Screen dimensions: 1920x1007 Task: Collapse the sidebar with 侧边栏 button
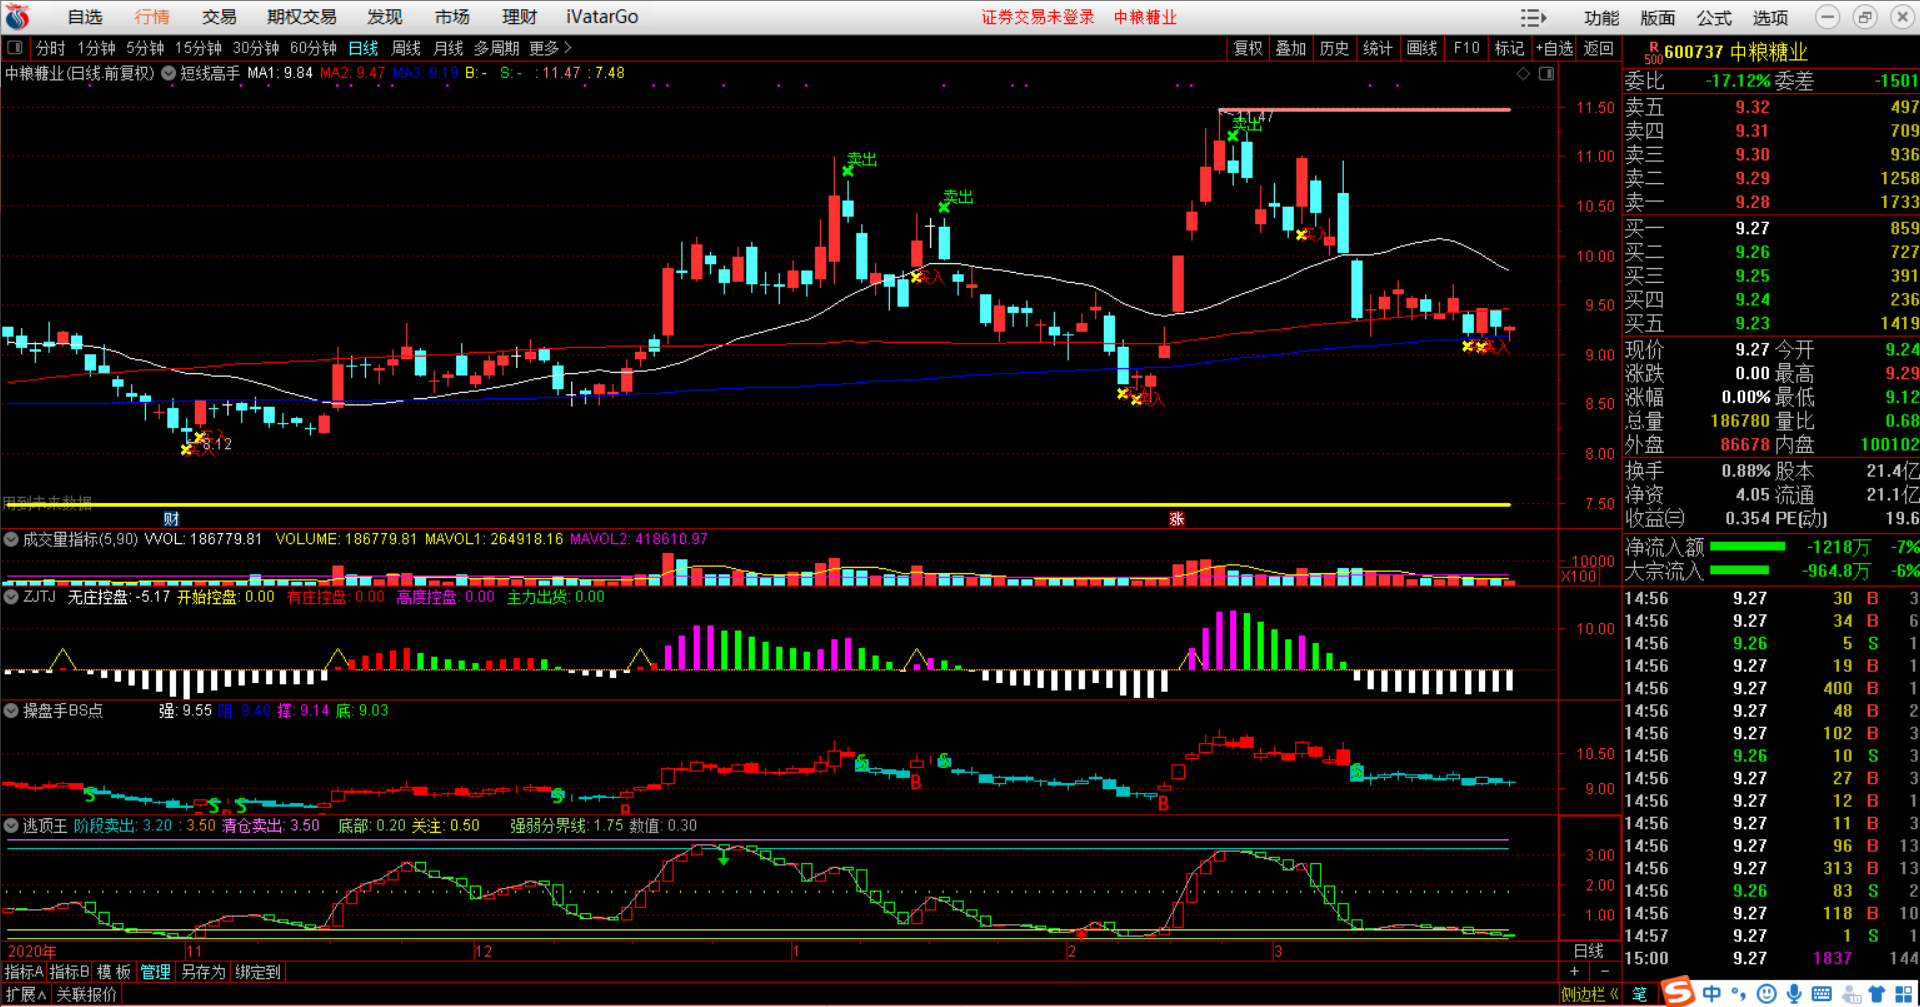coord(1590,995)
